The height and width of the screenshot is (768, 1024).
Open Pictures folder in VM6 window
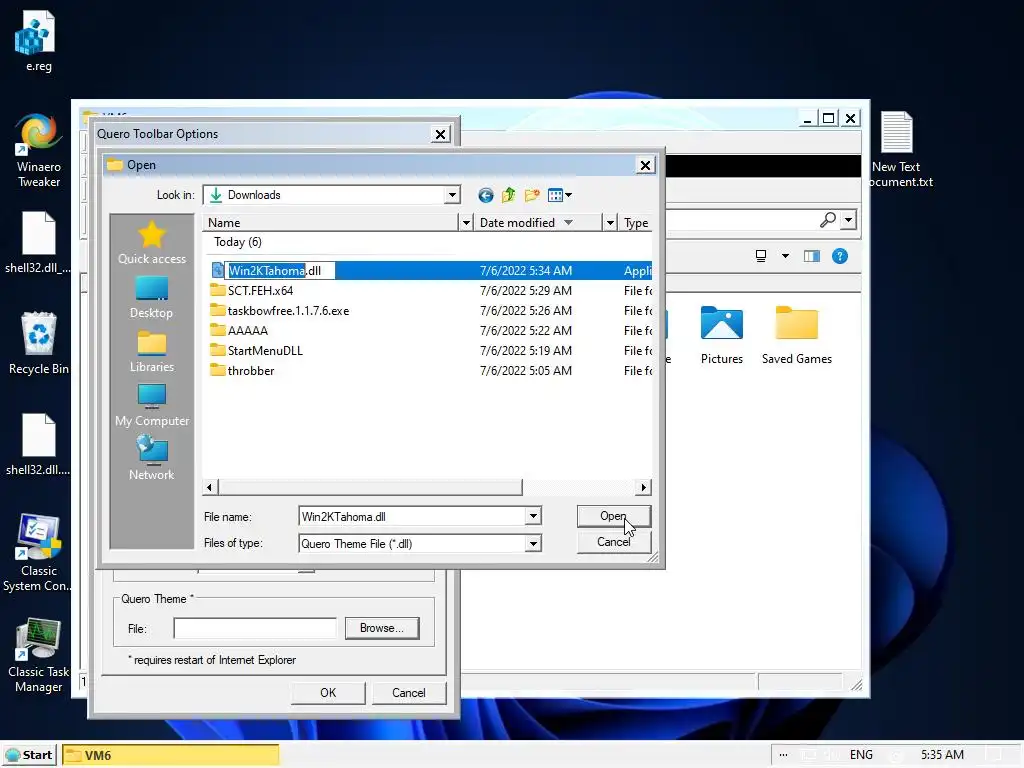tap(722, 335)
